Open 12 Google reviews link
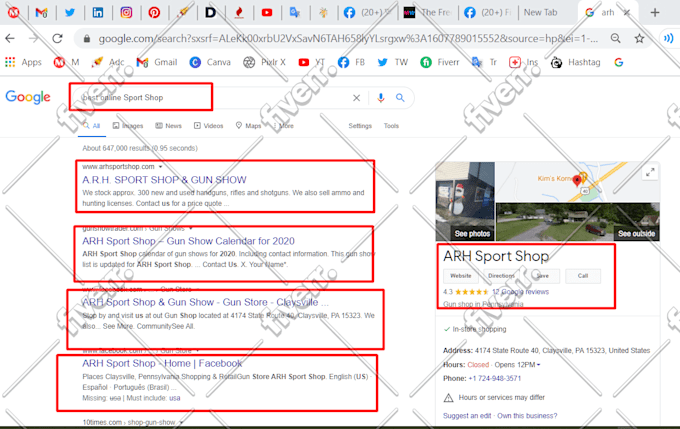Image resolution: width=680 pixels, height=429 pixels. coord(520,292)
